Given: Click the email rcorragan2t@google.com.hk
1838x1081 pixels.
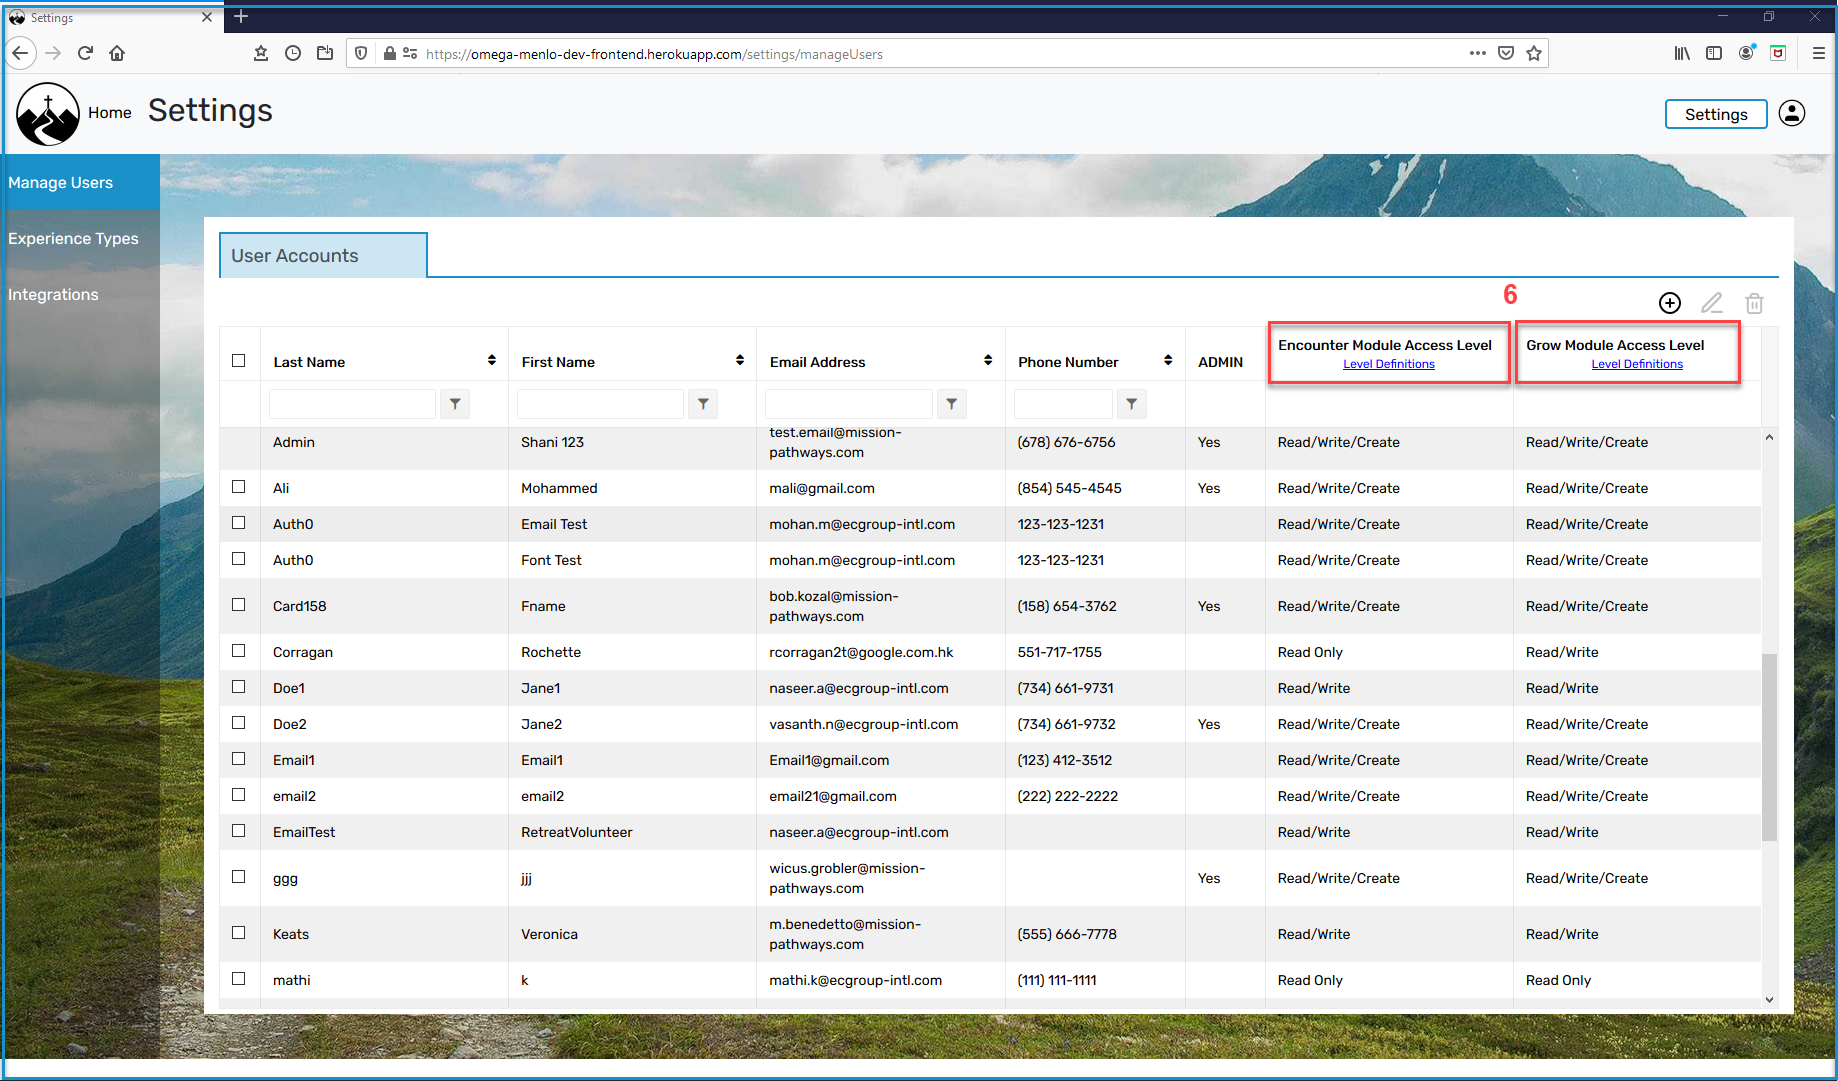Looking at the screenshot, I should 861,652.
